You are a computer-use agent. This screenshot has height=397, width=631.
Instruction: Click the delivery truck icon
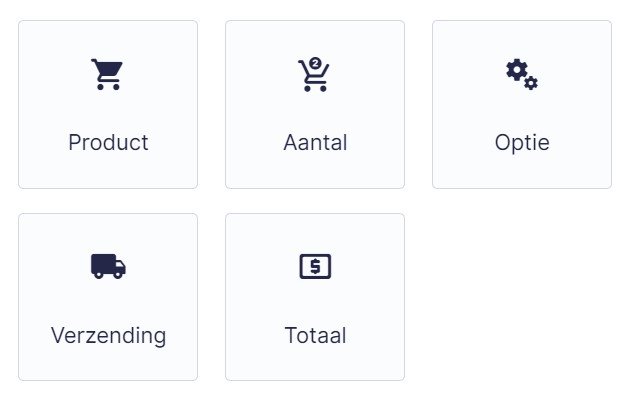coord(108,266)
